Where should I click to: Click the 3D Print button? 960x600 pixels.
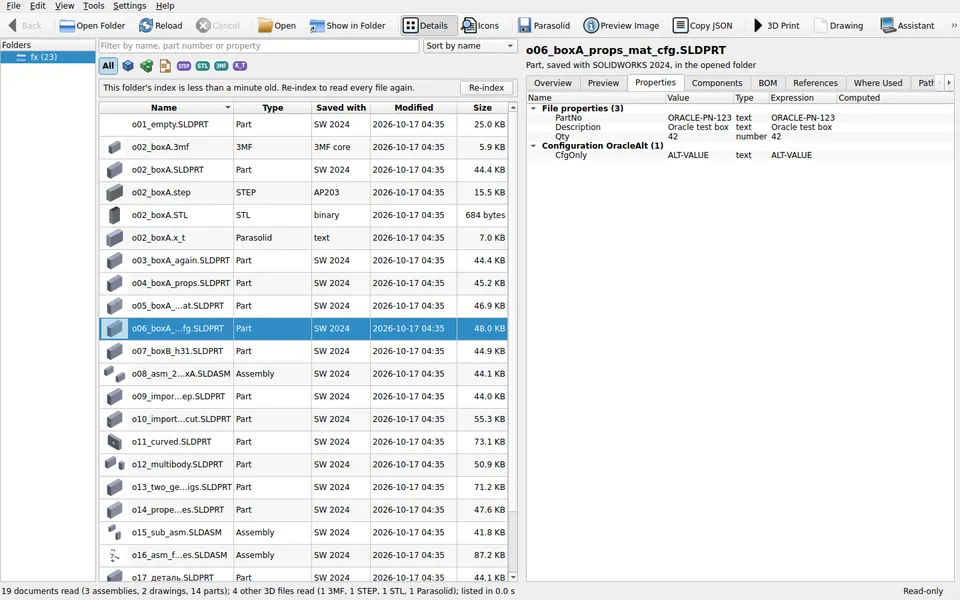point(776,26)
